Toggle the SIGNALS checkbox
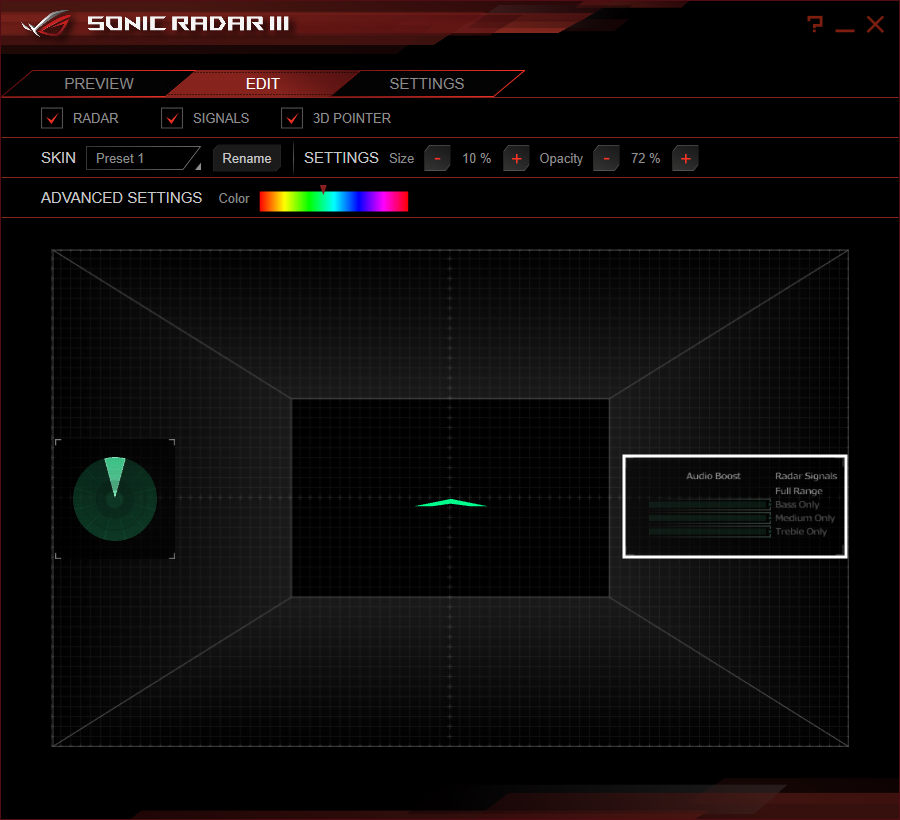 172,118
